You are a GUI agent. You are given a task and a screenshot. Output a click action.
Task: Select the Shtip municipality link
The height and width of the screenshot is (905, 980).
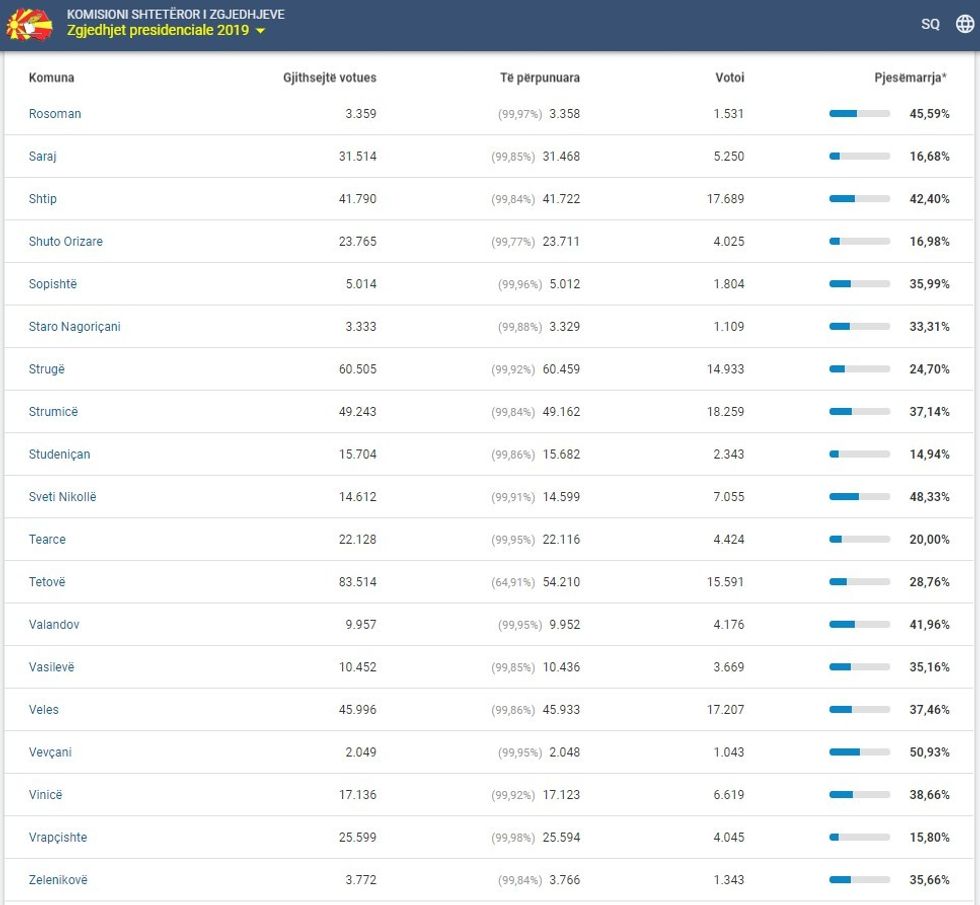(43, 199)
